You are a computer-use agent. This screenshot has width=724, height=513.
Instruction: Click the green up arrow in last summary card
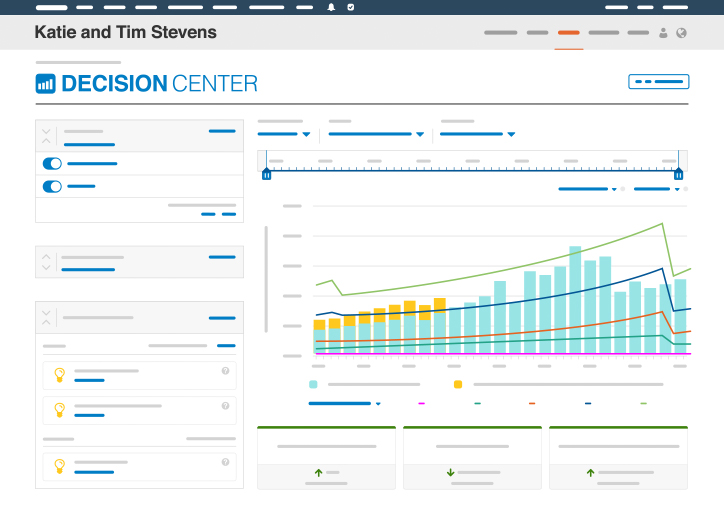pyautogui.click(x=591, y=473)
